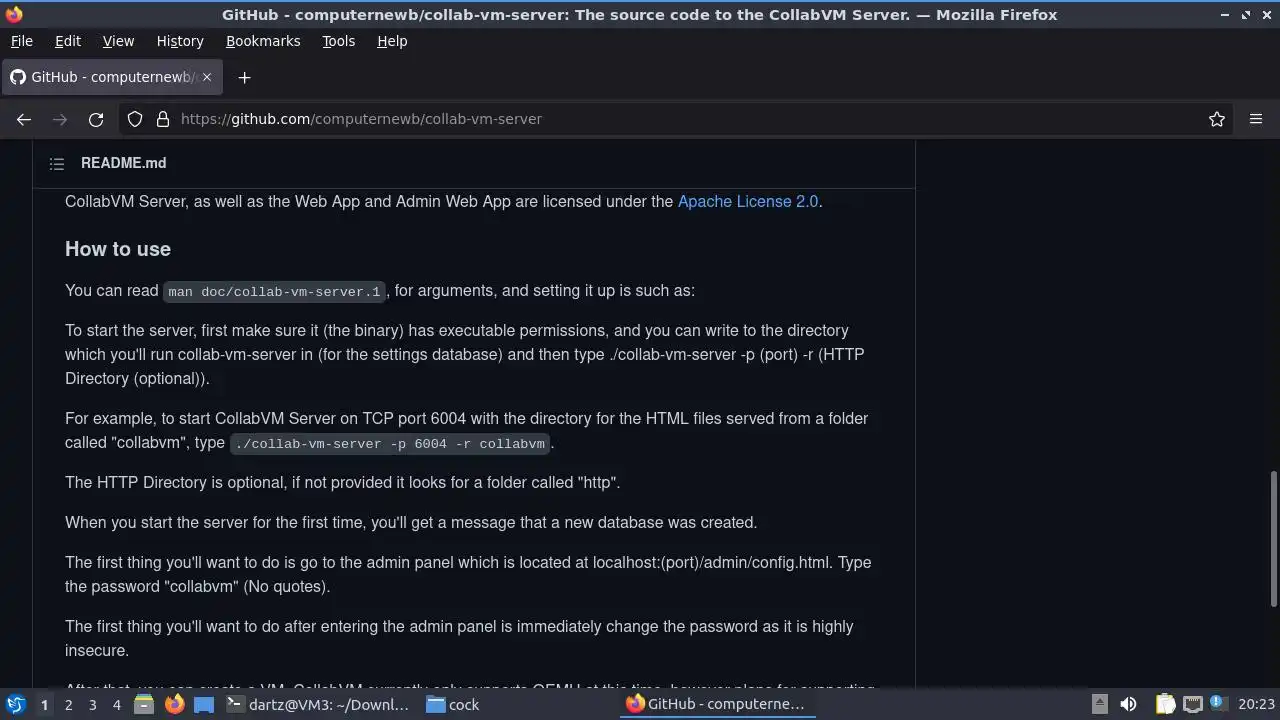Image resolution: width=1280 pixels, height=720 pixels.
Task: Open the volume speaker control
Action: (1128, 704)
